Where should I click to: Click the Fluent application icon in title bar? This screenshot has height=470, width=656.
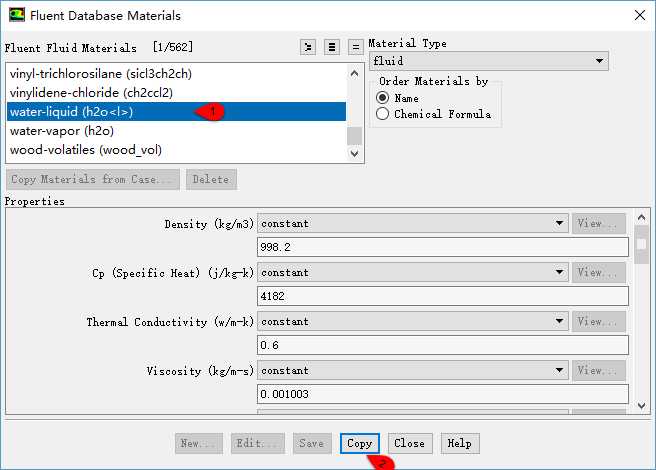pyautogui.click(x=17, y=15)
